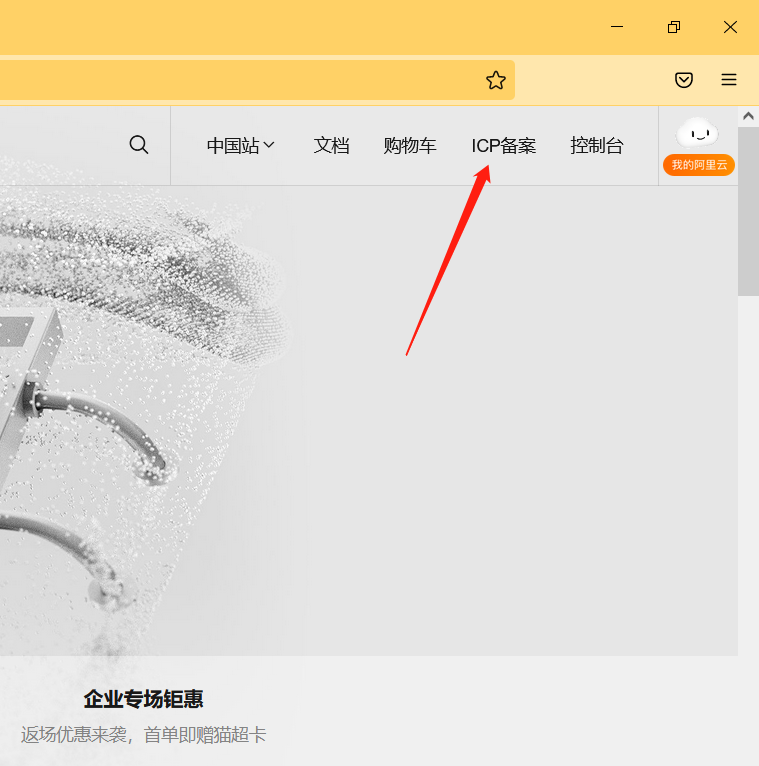Open the 文档 documentation link
The image size is (759, 766).
tap(331, 146)
